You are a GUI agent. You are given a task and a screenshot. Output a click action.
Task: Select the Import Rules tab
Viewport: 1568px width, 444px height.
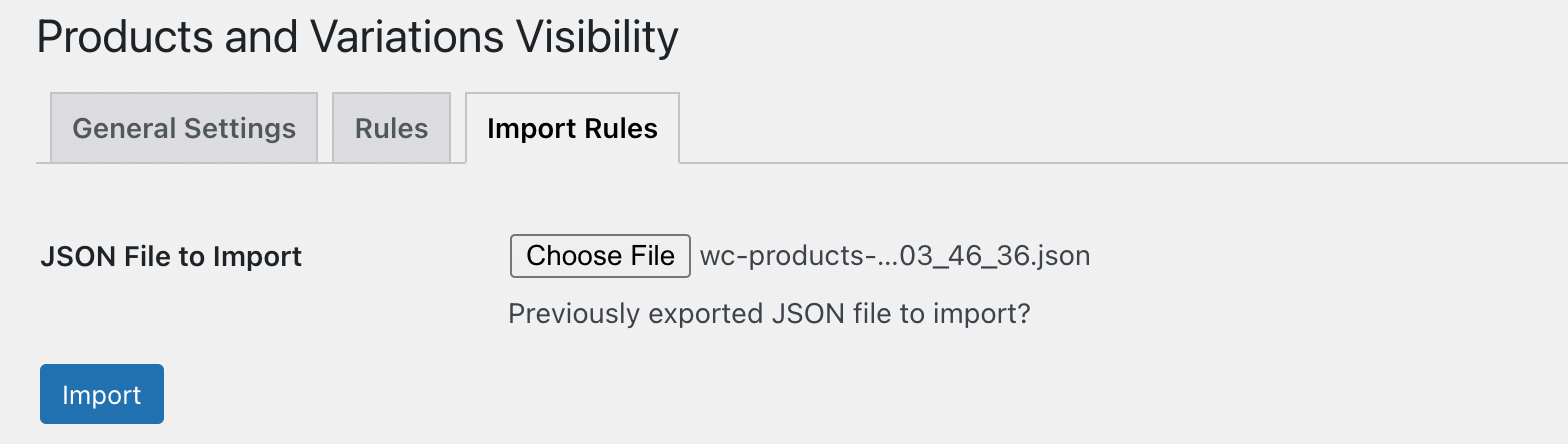[x=572, y=128]
